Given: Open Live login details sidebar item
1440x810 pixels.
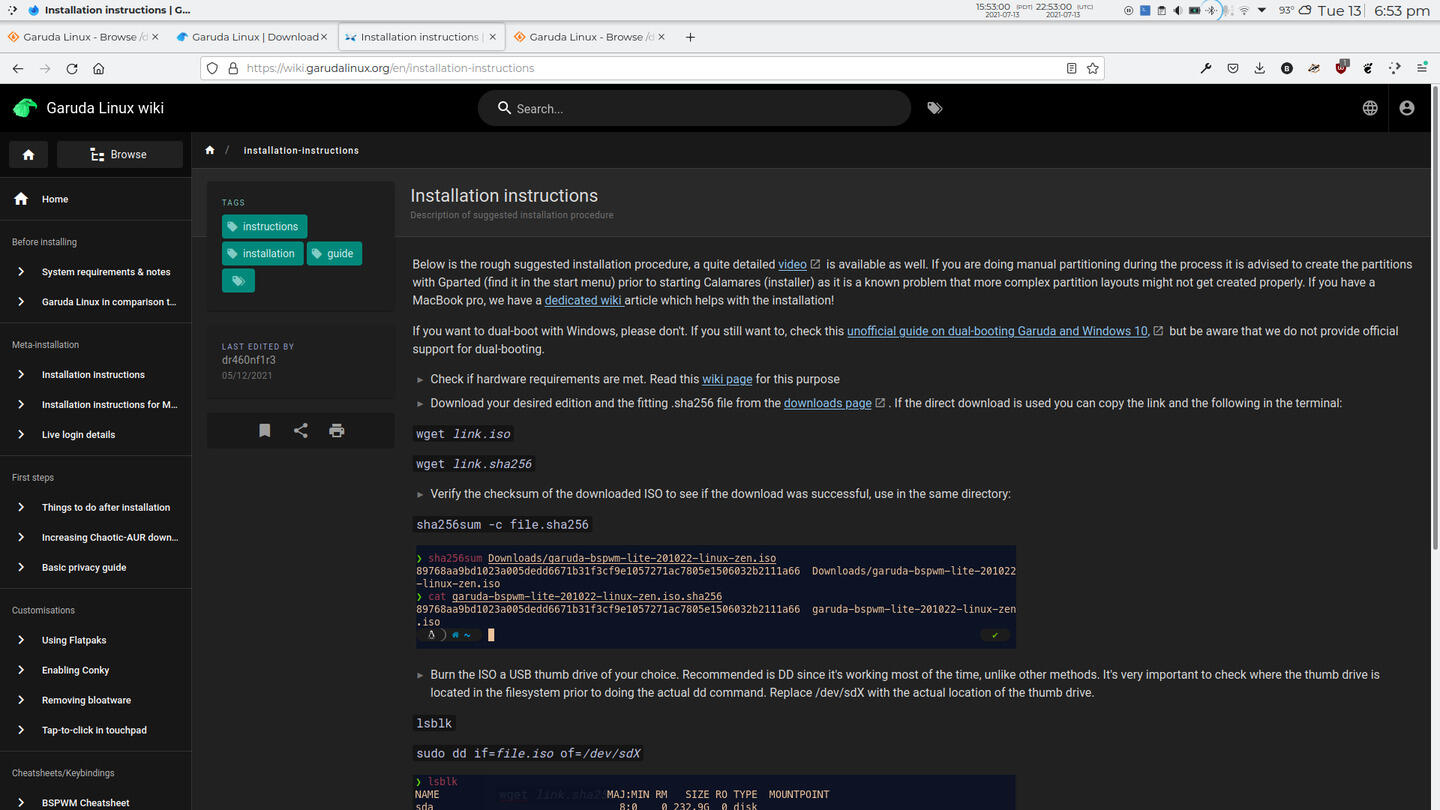Looking at the screenshot, I should point(95,435).
